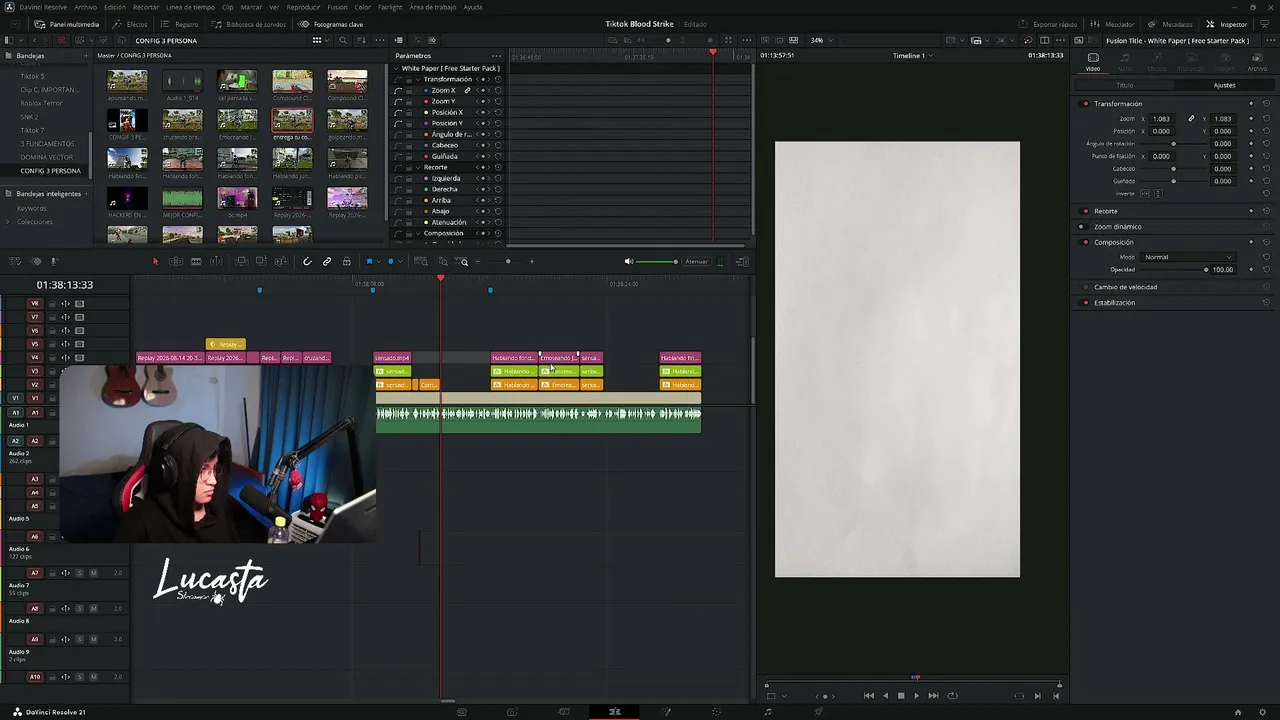
Task: Toggle the Transformación enable switch
Action: tap(1086, 104)
